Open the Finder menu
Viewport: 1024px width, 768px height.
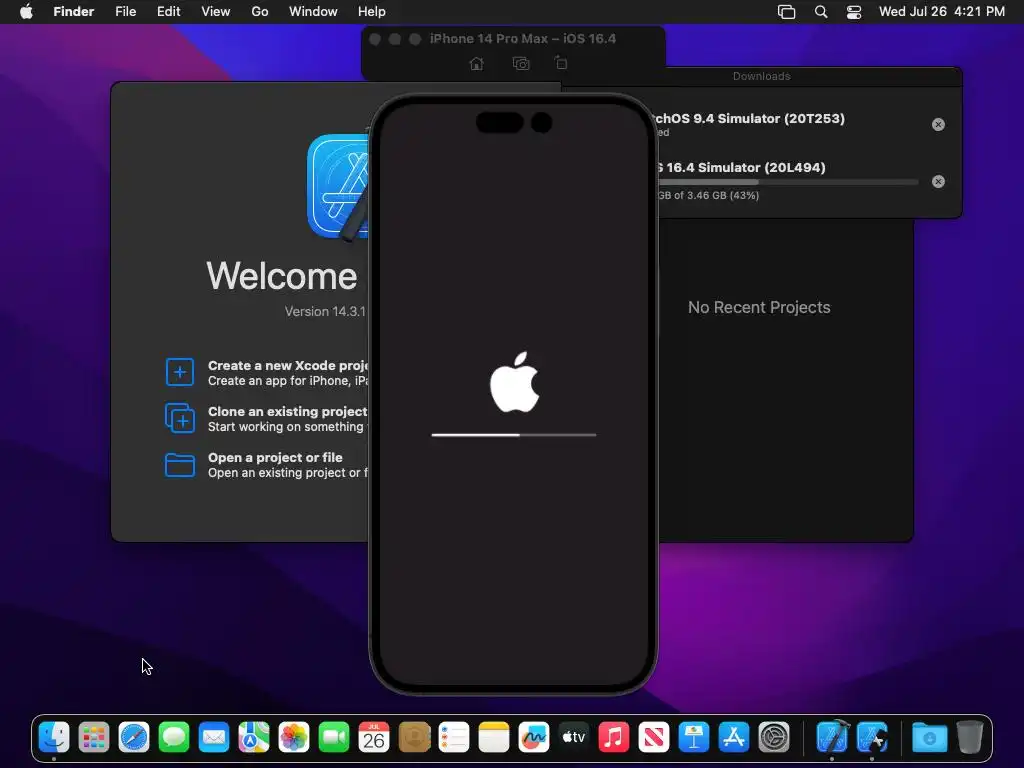point(74,12)
